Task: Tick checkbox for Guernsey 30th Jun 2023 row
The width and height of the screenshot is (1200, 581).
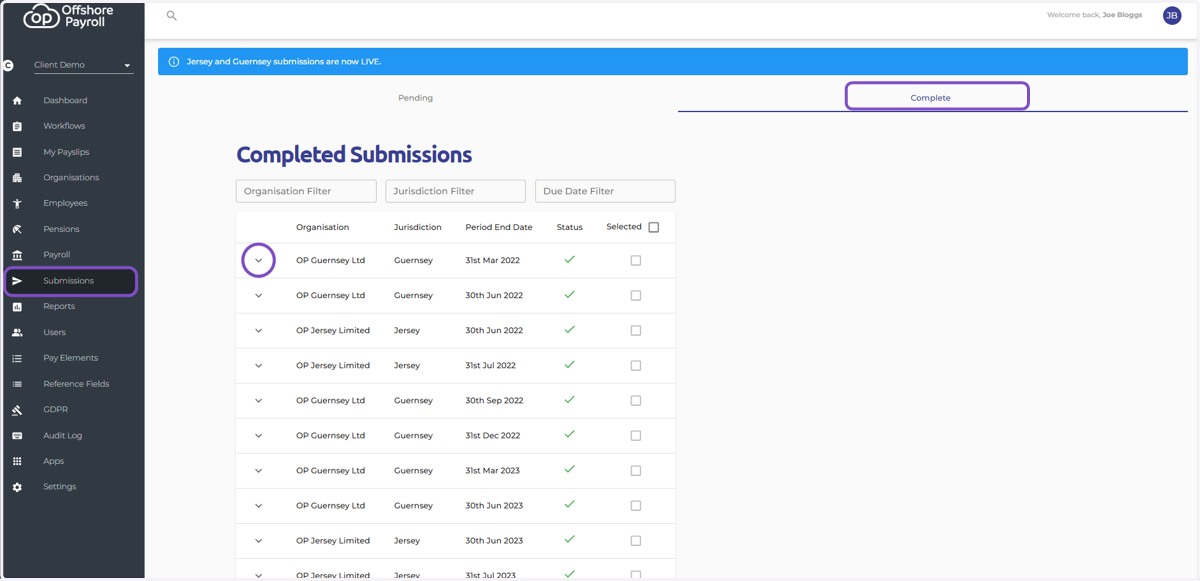Action: pyautogui.click(x=635, y=506)
